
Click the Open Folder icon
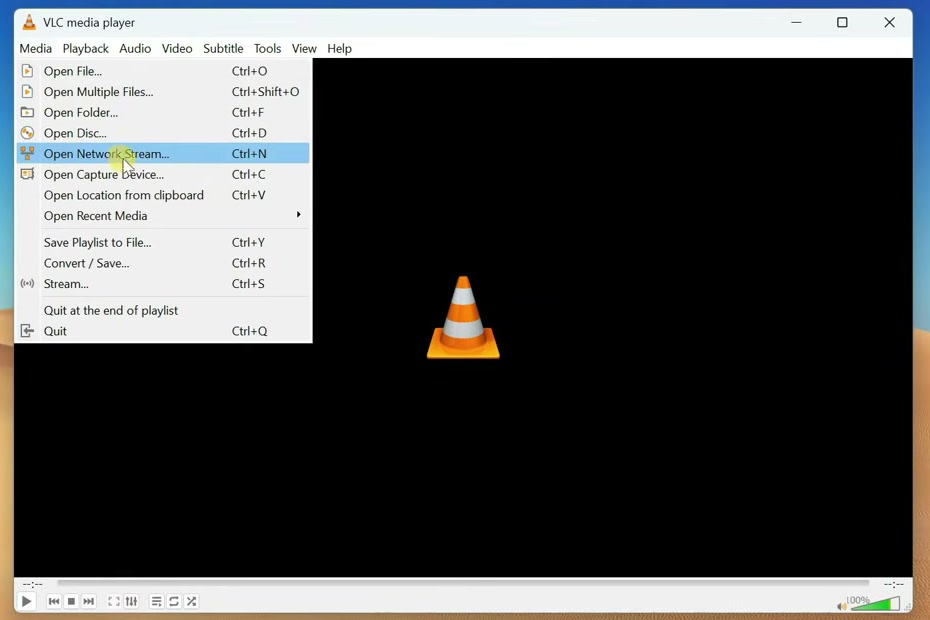tap(27, 112)
